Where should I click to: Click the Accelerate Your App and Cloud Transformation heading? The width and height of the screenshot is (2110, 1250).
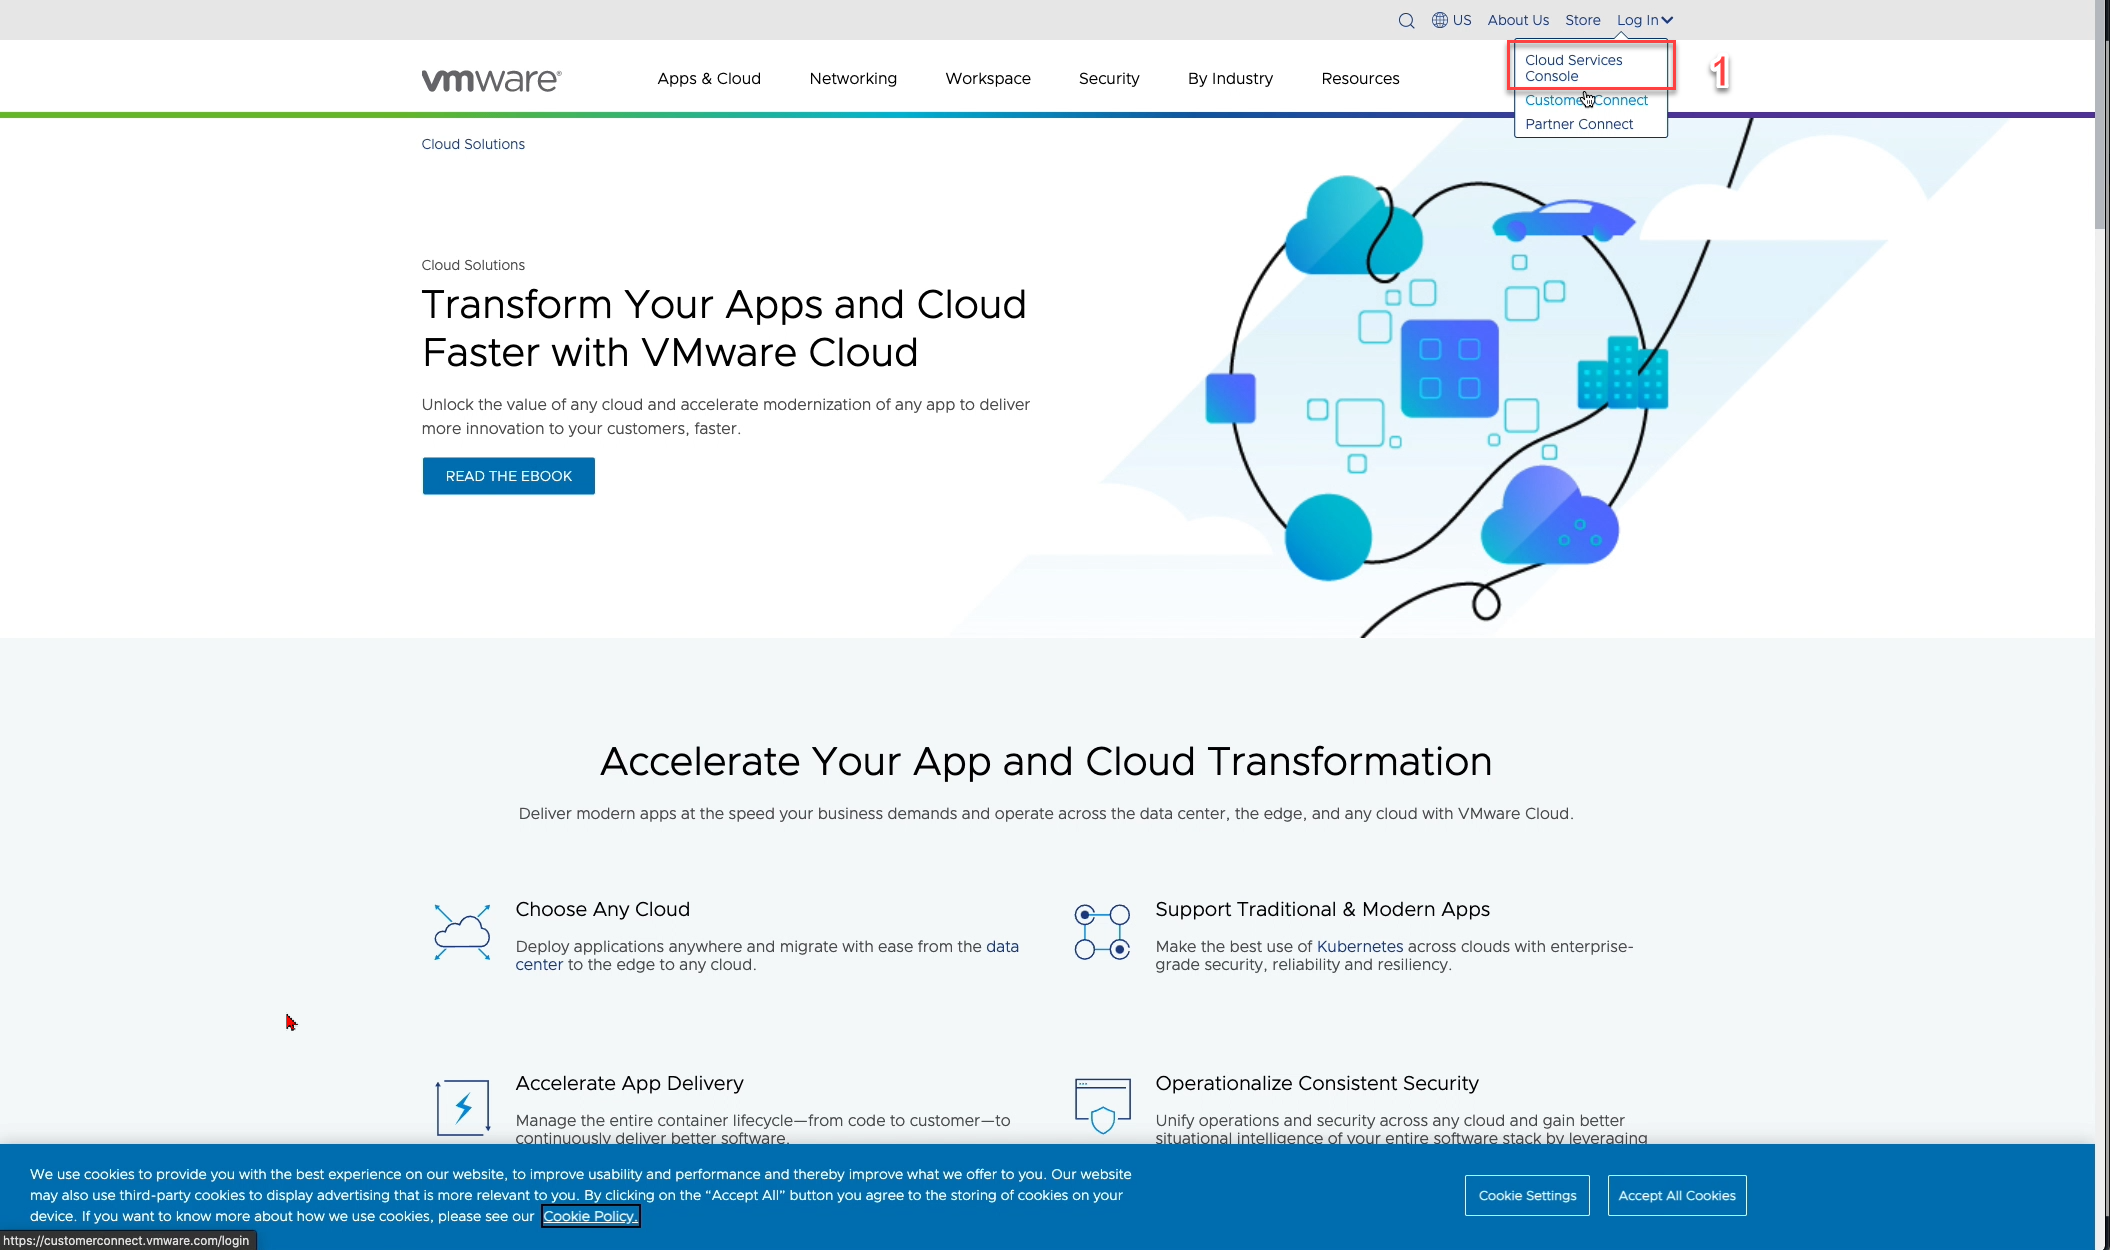click(x=1046, y=761)
